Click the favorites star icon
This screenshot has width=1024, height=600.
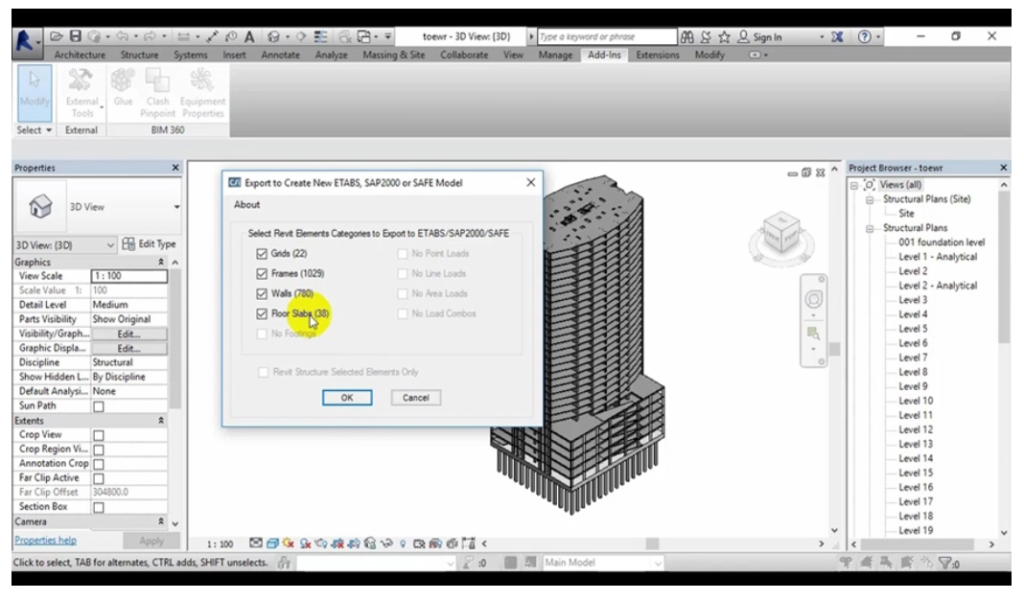[724, 37]
